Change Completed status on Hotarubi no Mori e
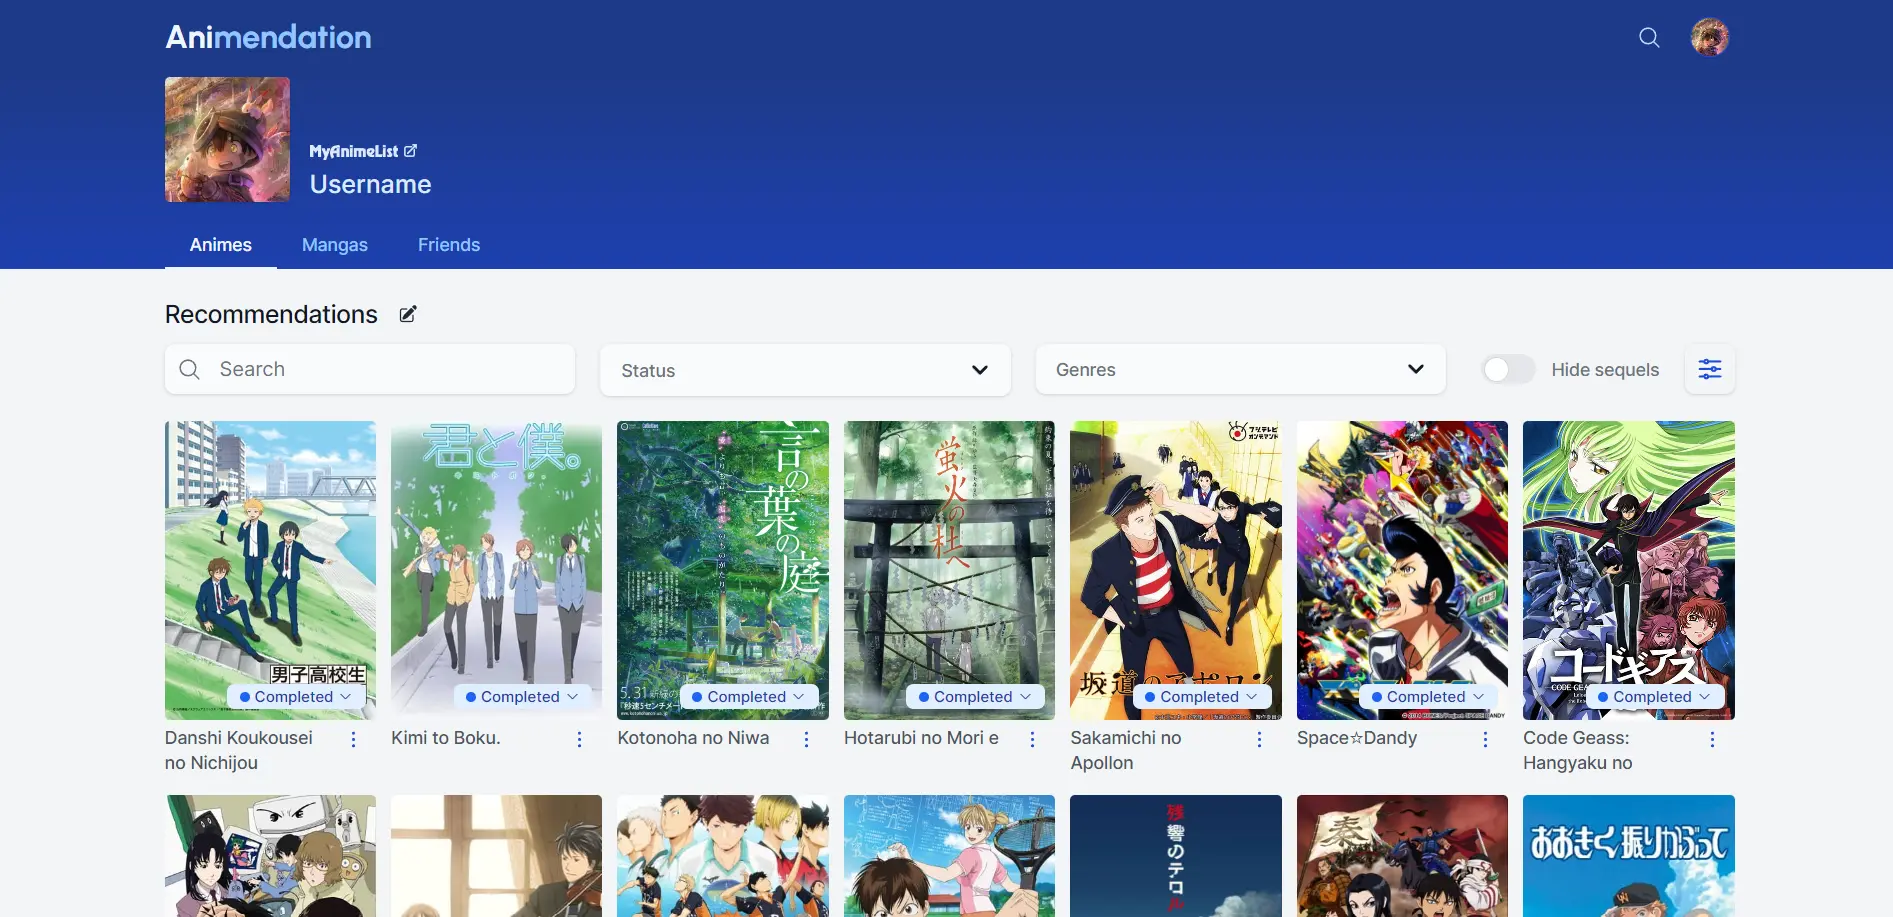This screenshot has width=1893, height=917. click(x=974, y=697)
